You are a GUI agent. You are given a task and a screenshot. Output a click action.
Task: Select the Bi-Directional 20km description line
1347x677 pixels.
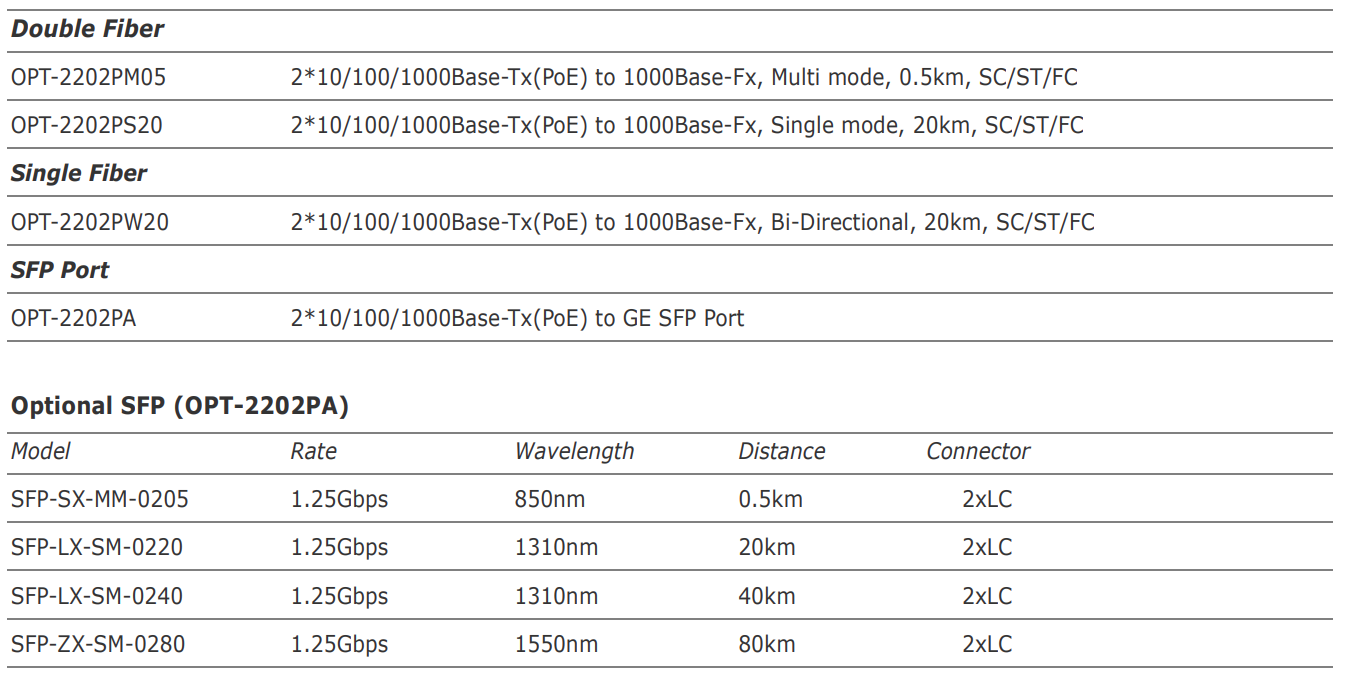(692, 222)
